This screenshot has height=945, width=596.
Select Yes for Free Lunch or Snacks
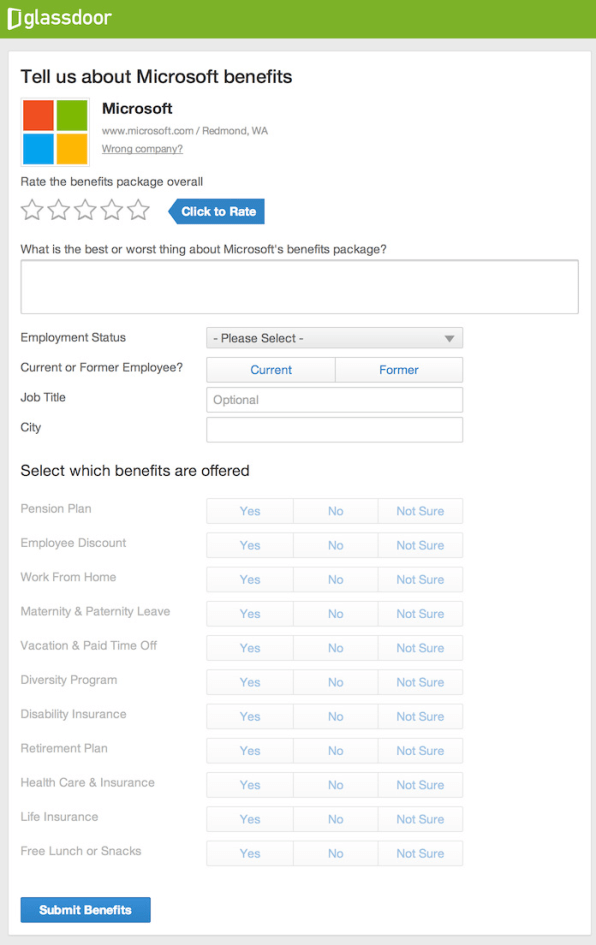pos(249,853)
